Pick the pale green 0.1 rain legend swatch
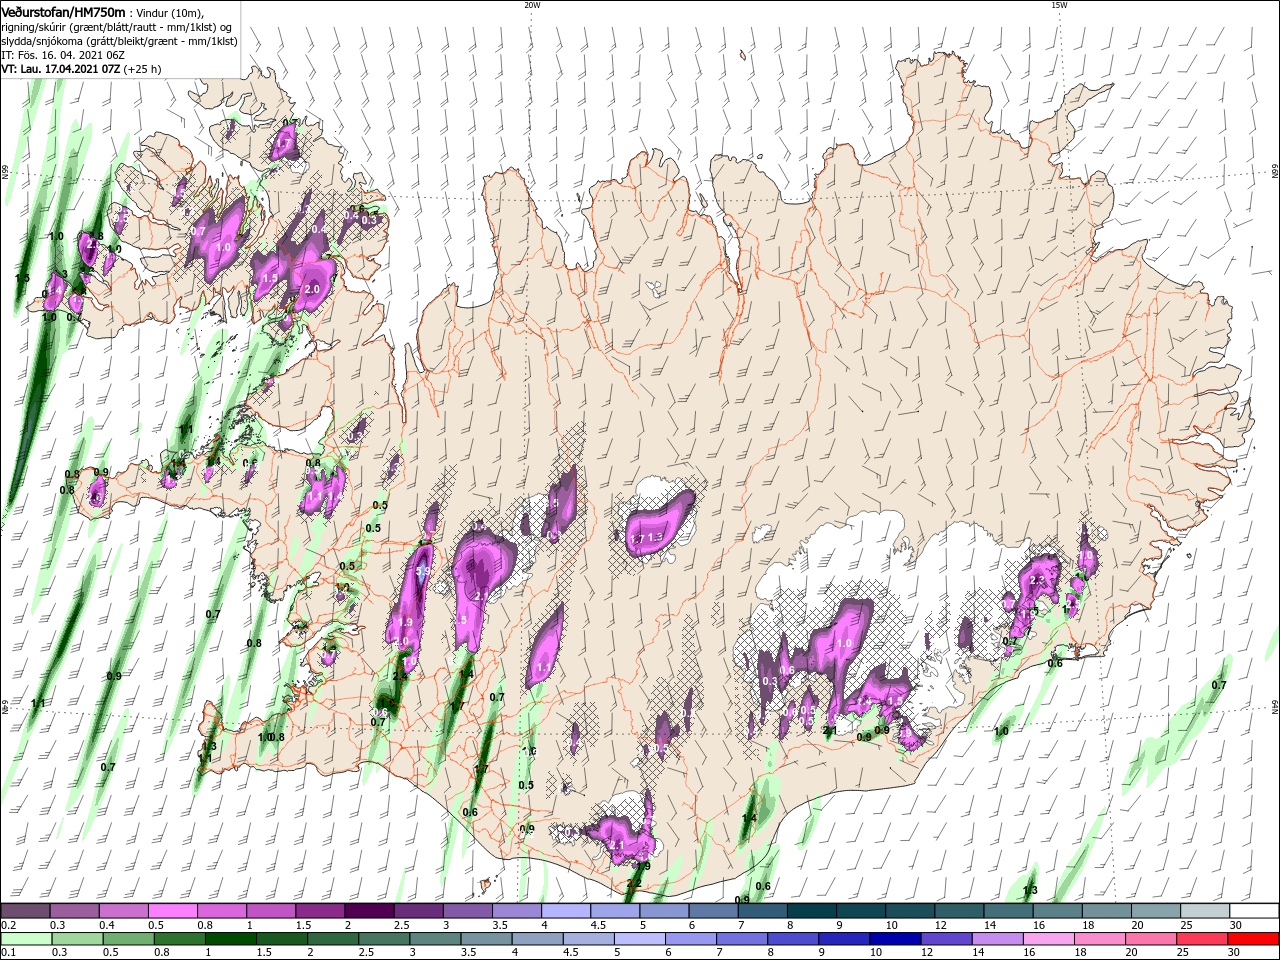This screenshot has width=1280, height=960. [x=25, y=939]
